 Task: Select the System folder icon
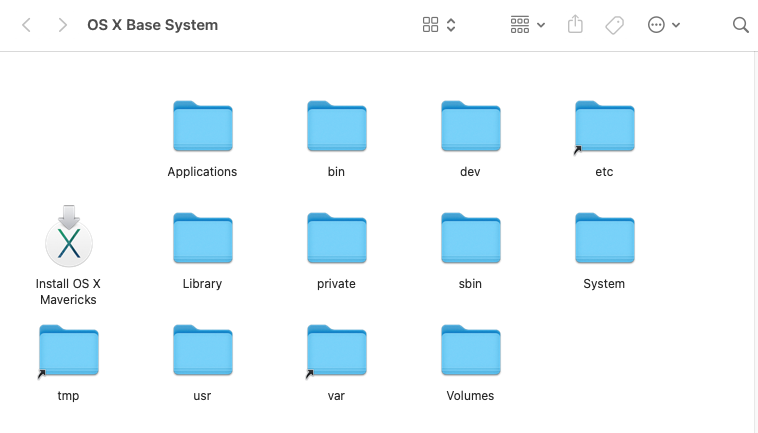[605, 238]
